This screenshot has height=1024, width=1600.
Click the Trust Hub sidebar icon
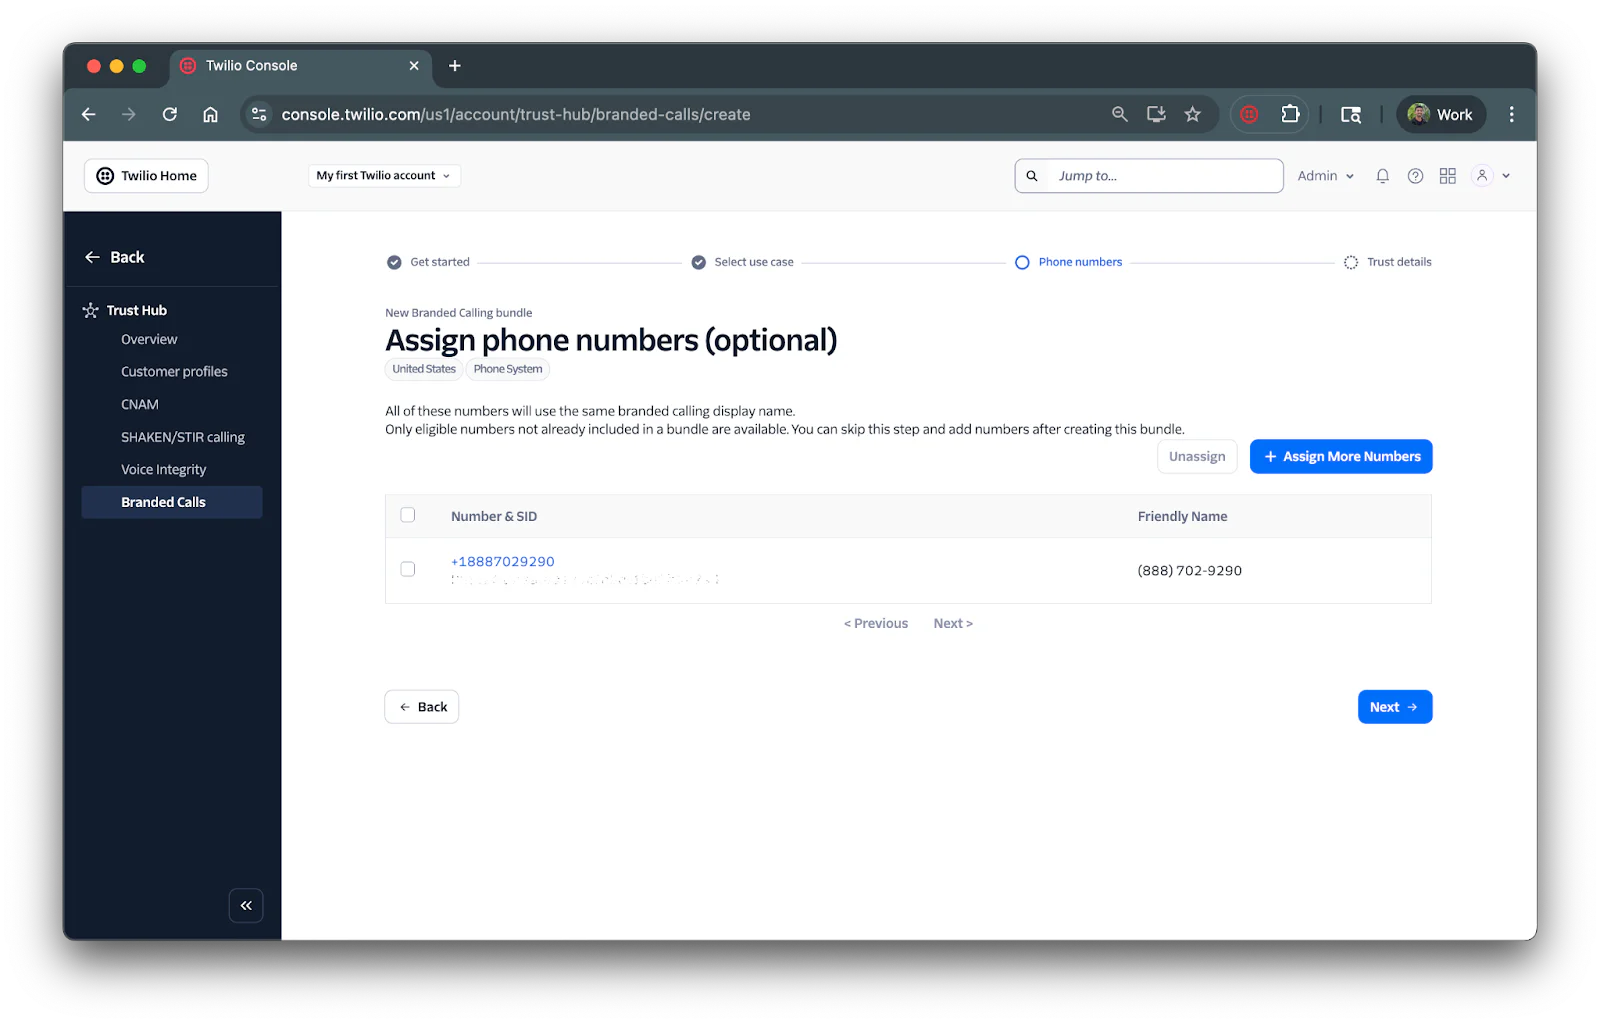pyautogui.click(x=90, y=310)
